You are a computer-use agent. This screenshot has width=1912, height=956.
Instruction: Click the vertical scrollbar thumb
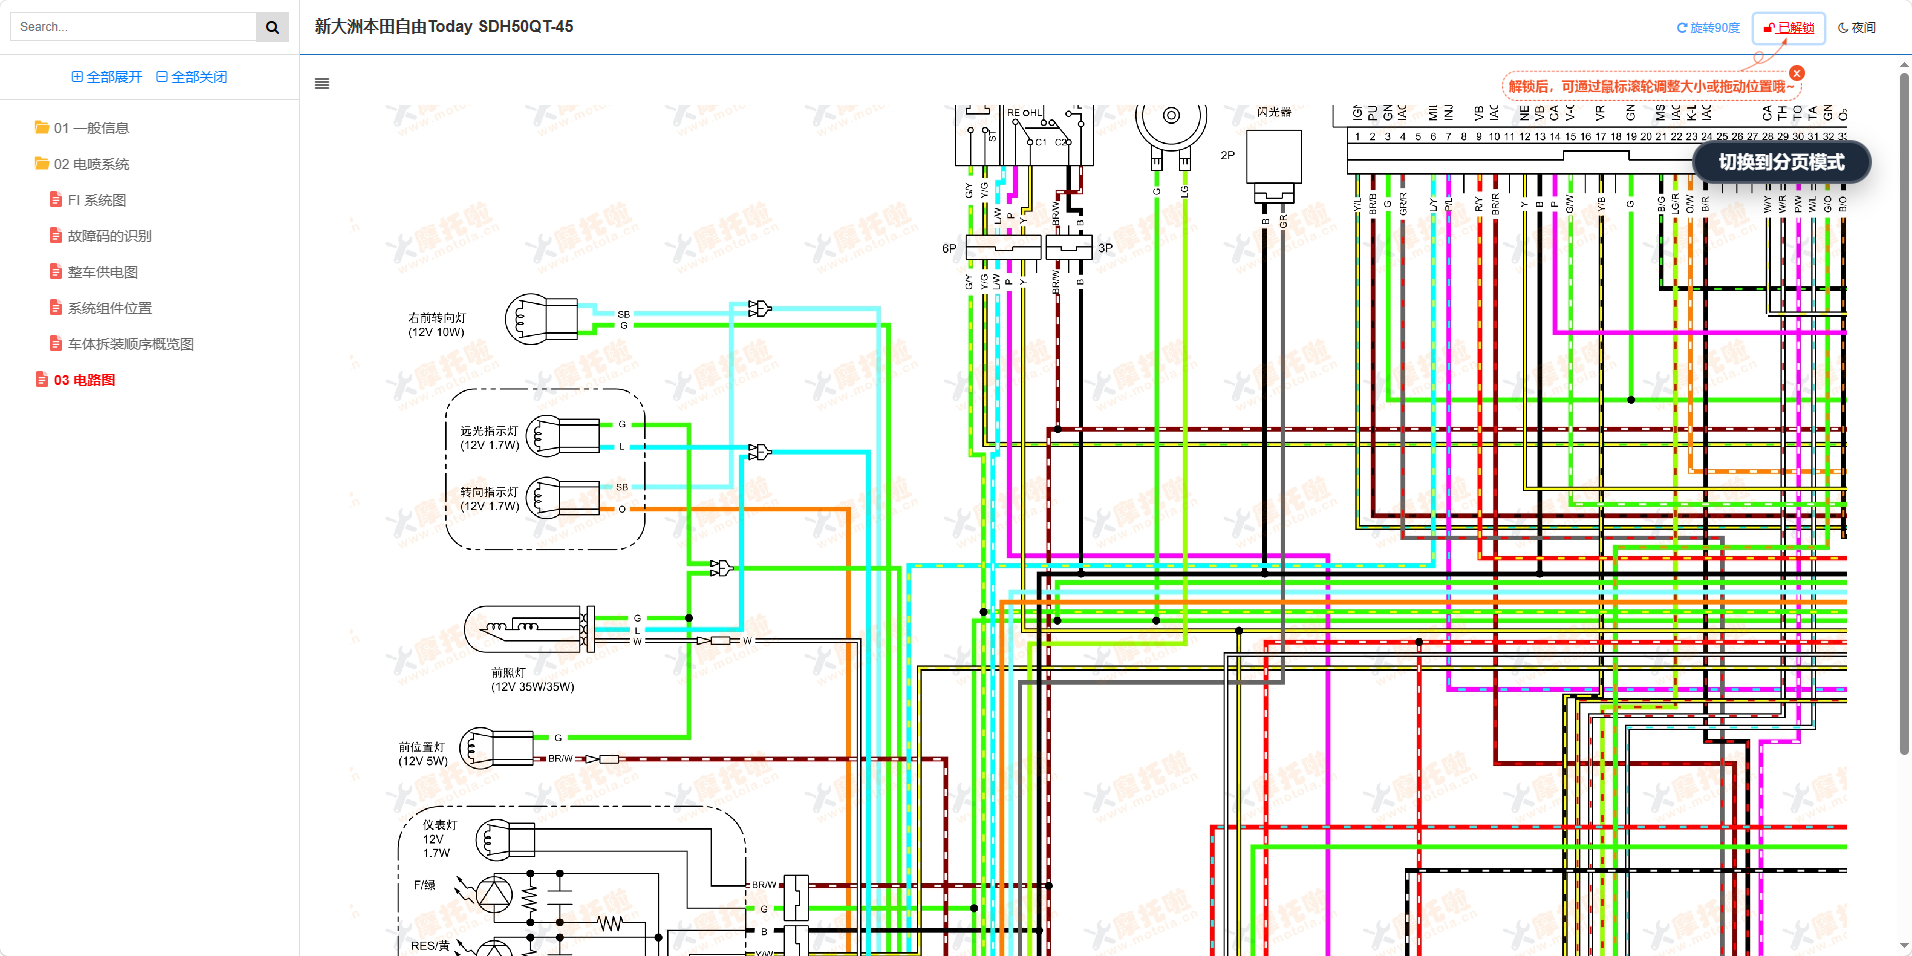pos(1904,400)
